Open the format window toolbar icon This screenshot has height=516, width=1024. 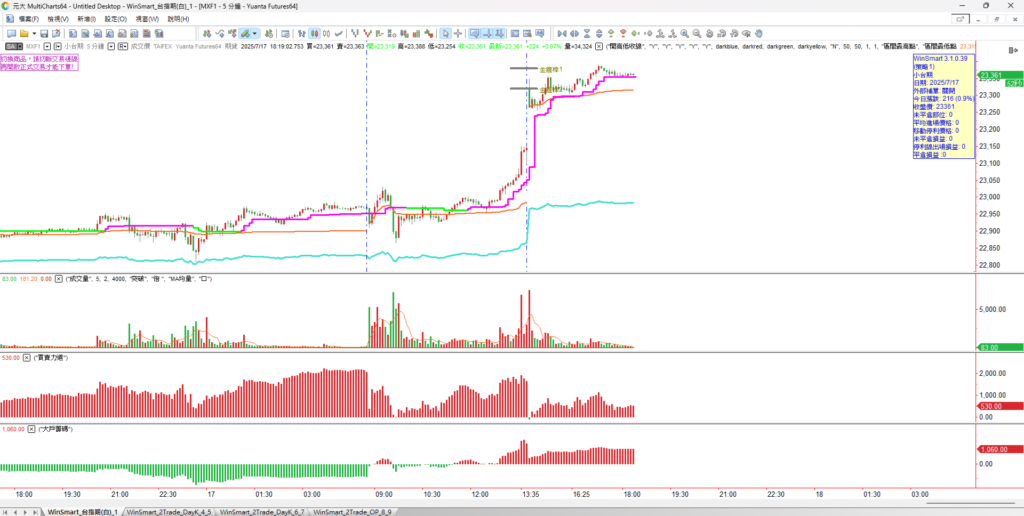[x=285, y=33]
